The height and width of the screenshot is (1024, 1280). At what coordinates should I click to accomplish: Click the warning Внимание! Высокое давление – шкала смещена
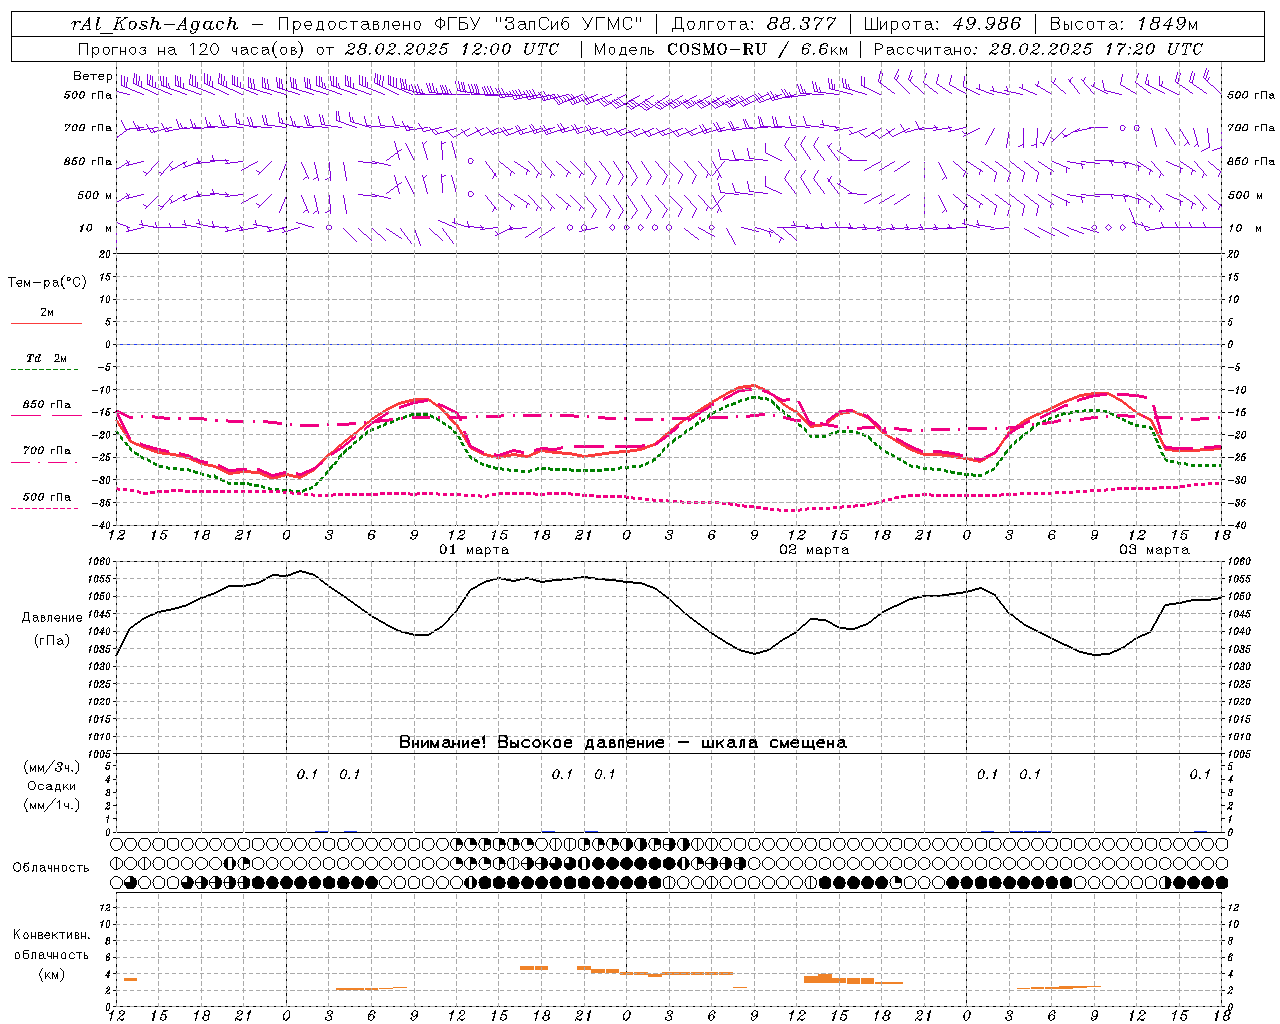[x=622, y=743]
